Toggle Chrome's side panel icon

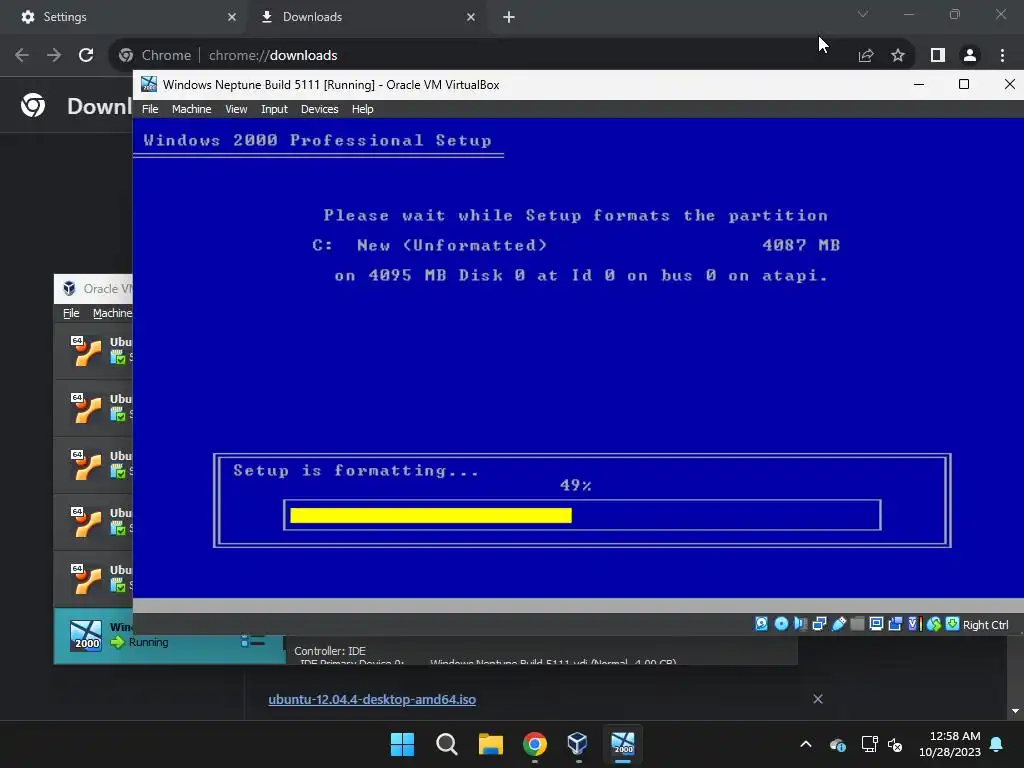tap(938, 56)
